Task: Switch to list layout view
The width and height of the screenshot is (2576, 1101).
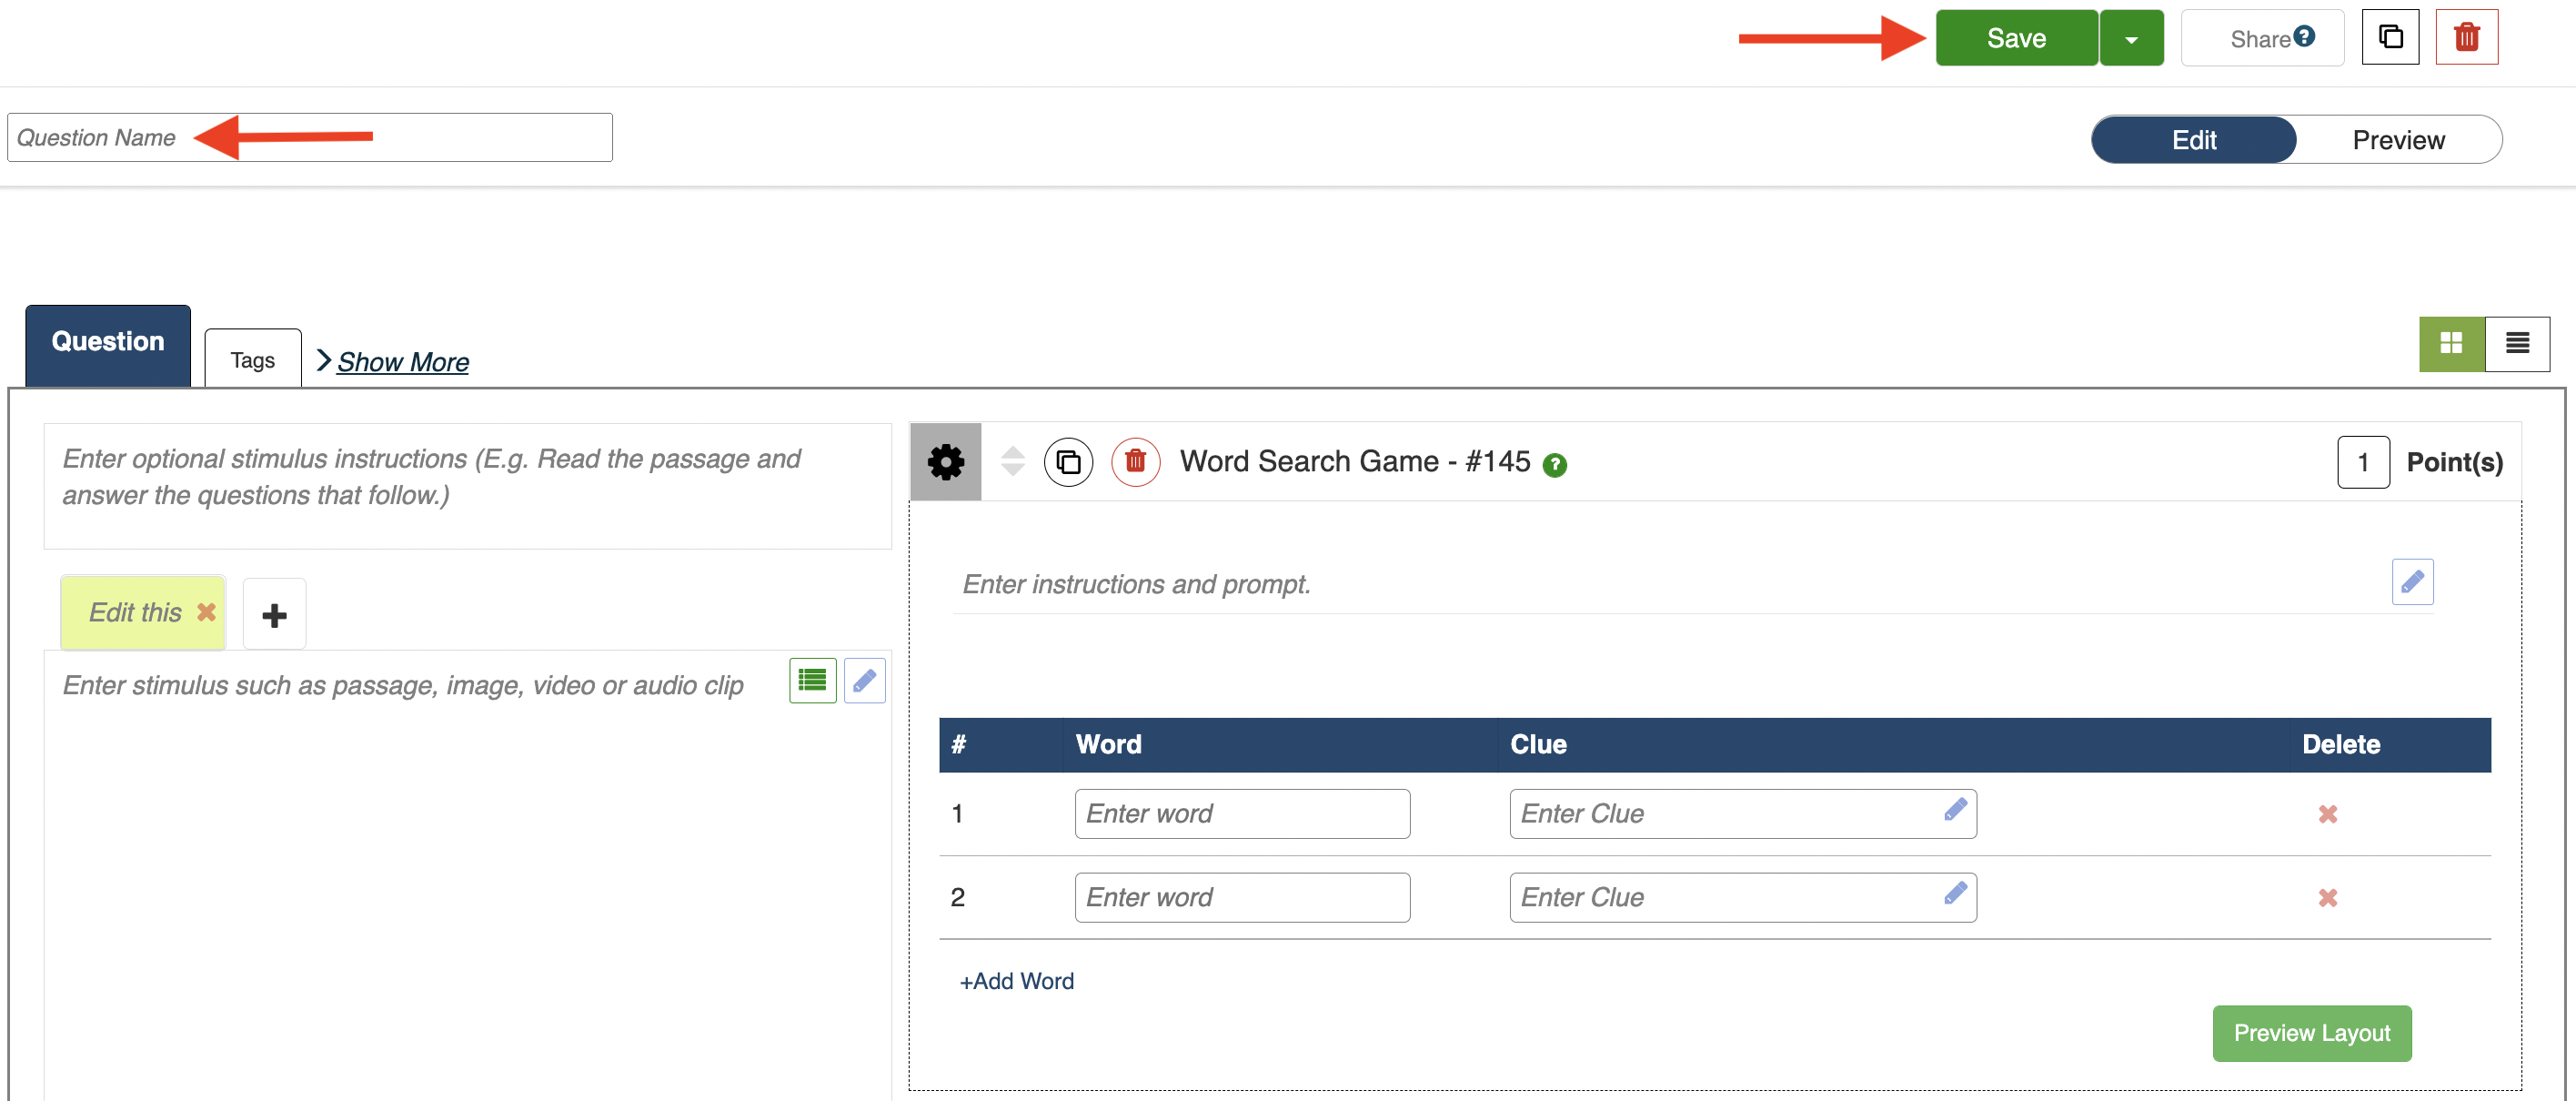Action: [x=2517, y=344]
